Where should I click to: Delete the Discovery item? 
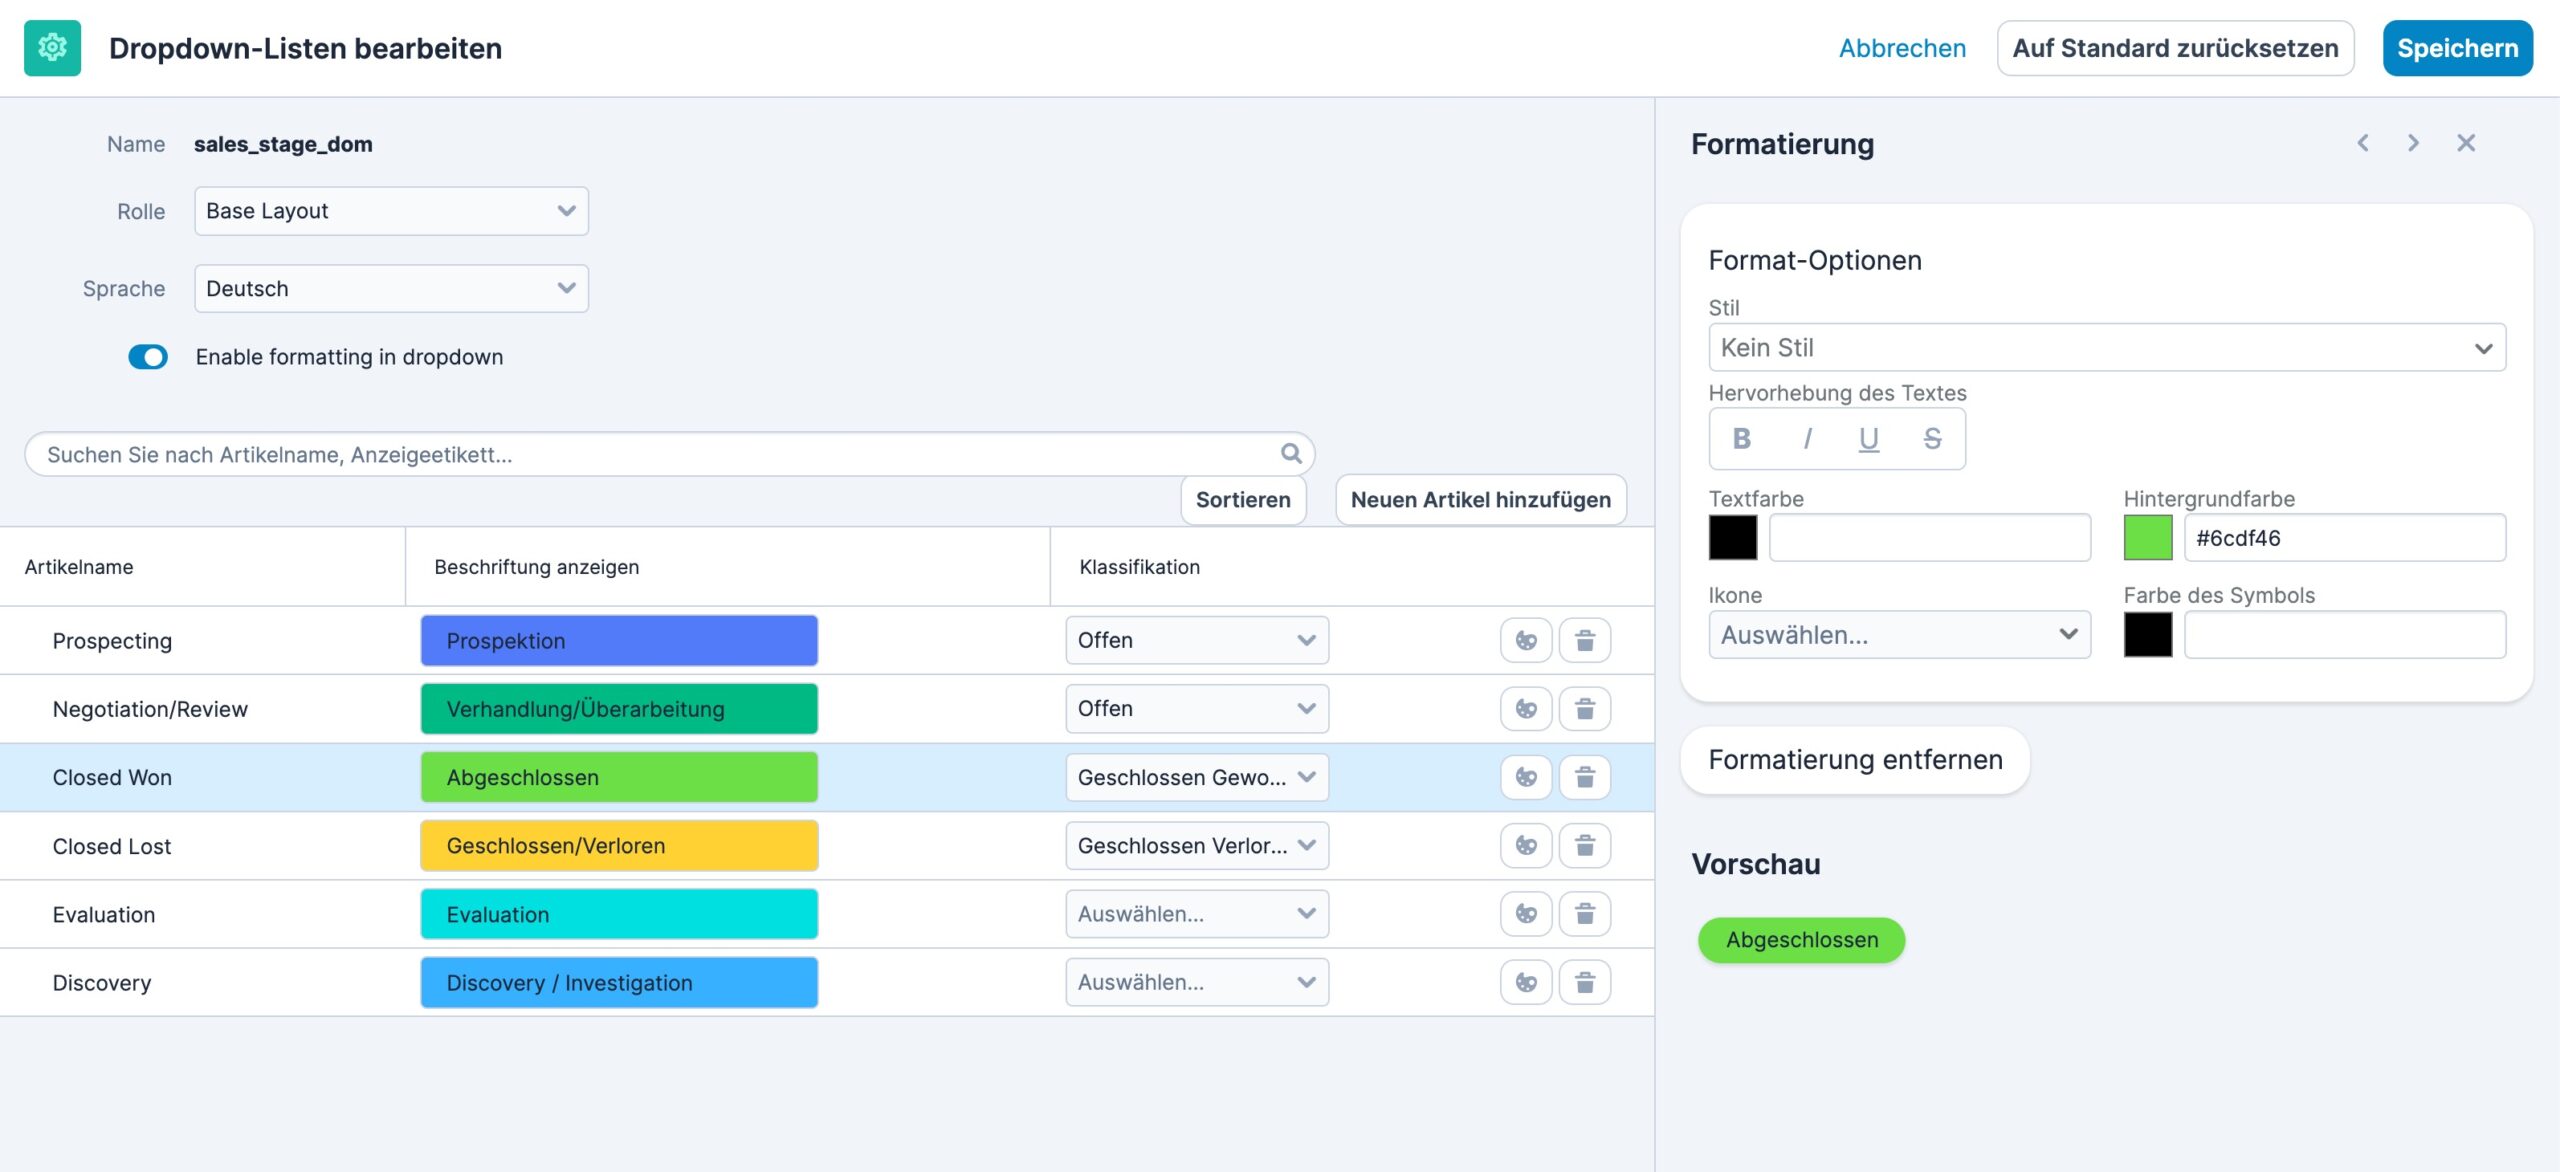point(1585,981)
